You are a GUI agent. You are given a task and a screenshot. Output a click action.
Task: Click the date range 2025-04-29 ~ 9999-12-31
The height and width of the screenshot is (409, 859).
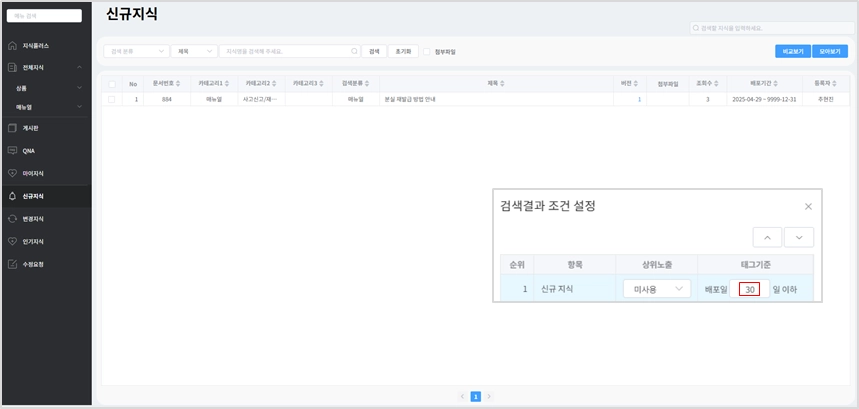(x=764, y=100)
